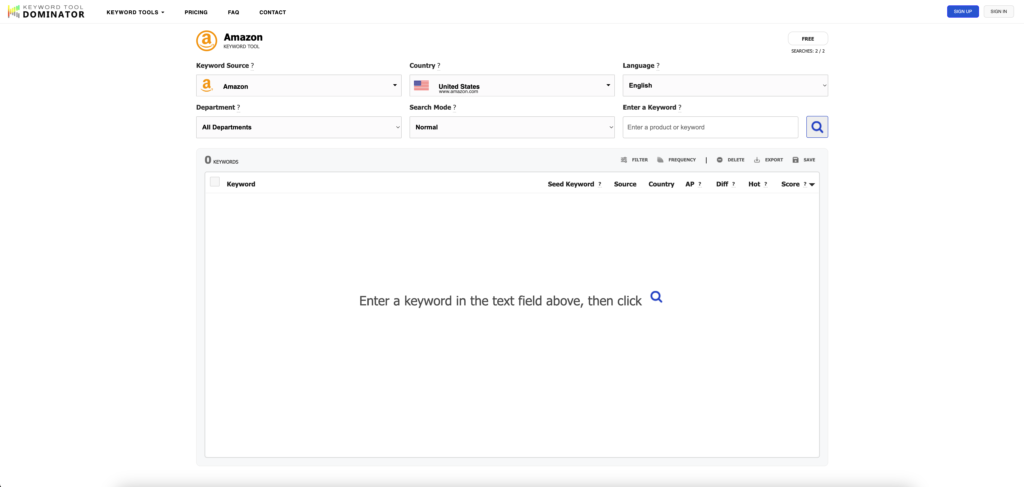Click the help mark beside AP column

point(699,185)
